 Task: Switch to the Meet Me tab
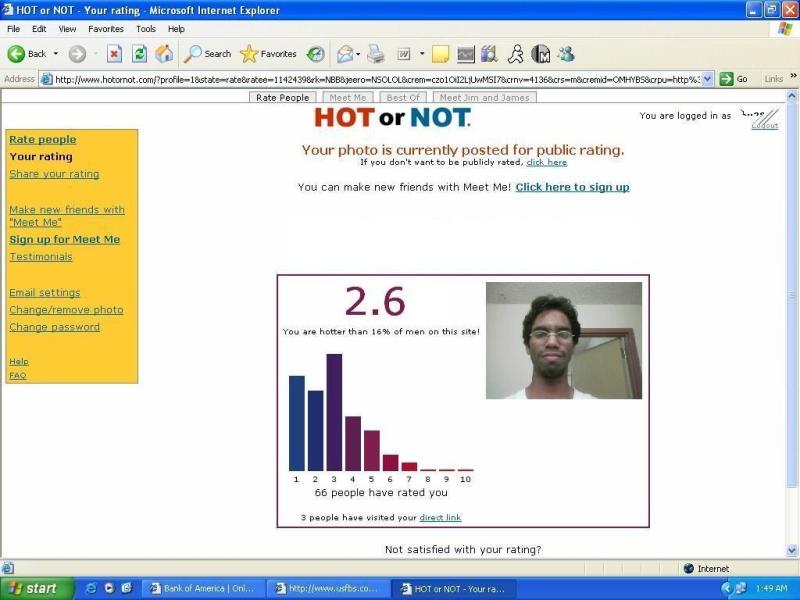347,97
